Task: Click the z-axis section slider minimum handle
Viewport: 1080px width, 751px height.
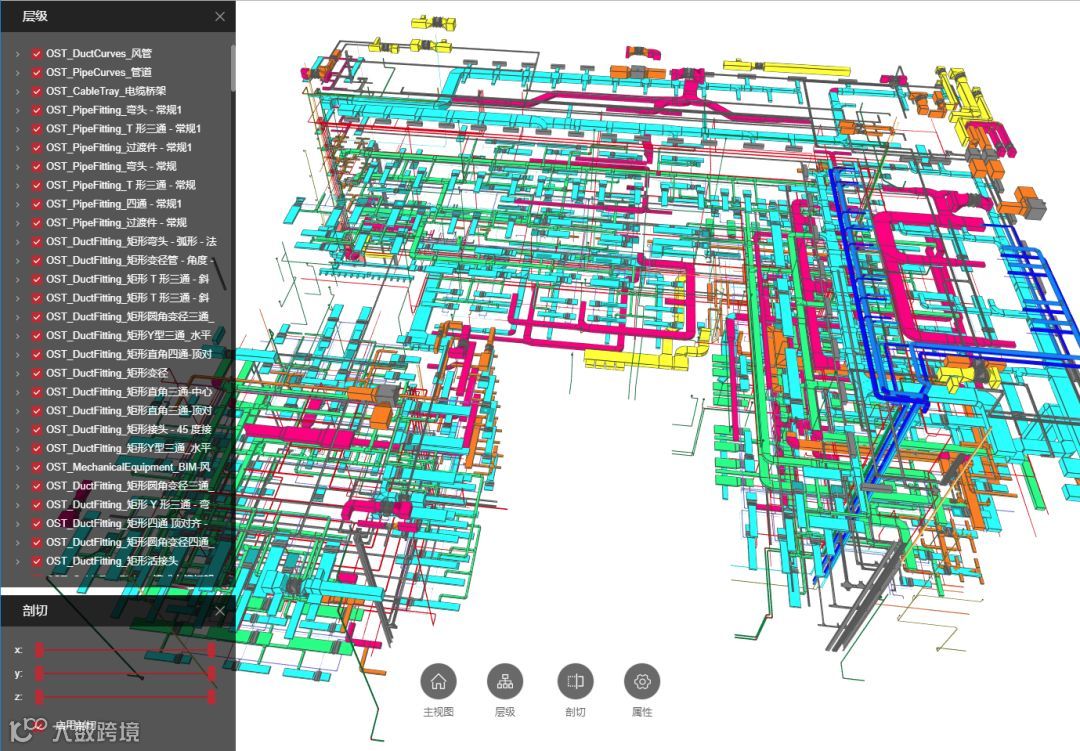Action: point(40,697)
